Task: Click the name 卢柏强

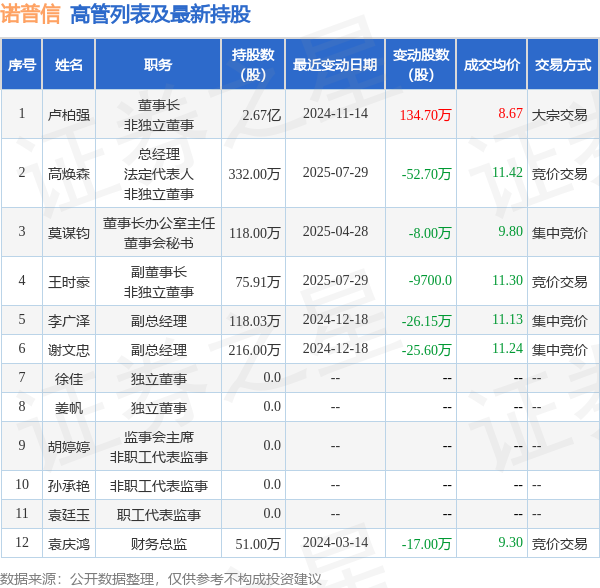Action: tap(69, 114)
